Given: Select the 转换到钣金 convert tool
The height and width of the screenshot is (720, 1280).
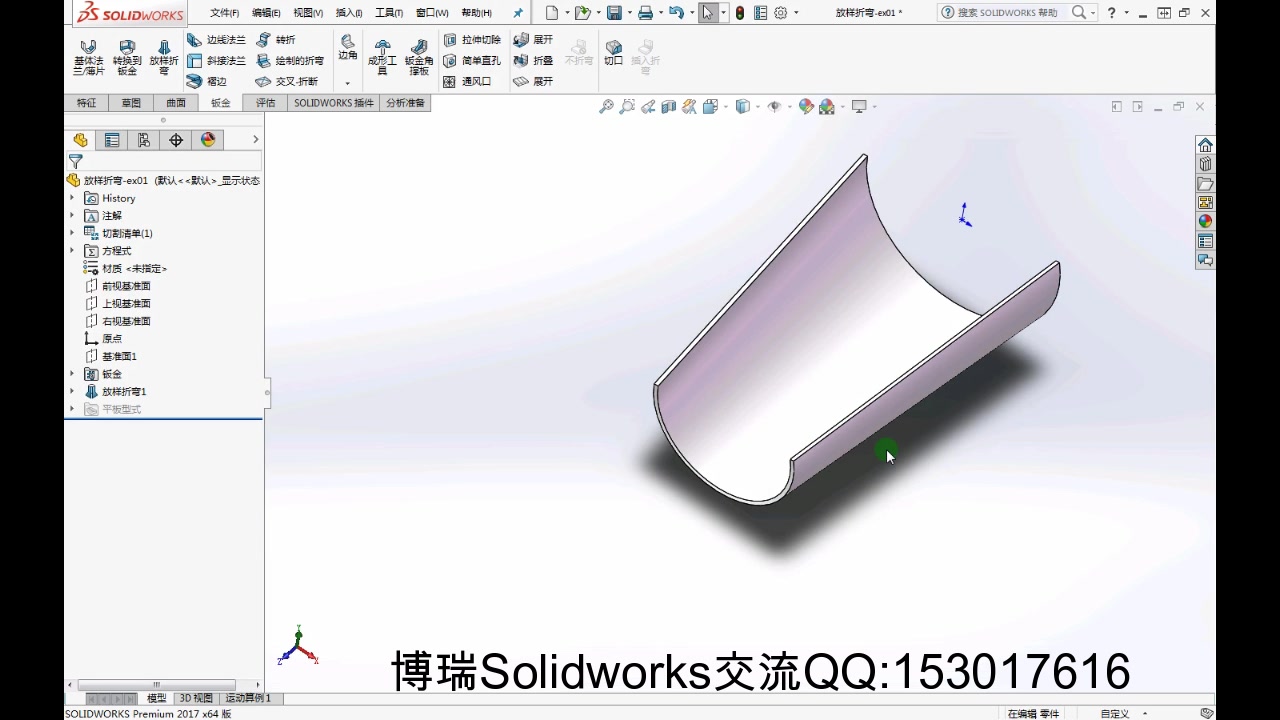Looking at the screenshot, I should click(x=127, y=58).
